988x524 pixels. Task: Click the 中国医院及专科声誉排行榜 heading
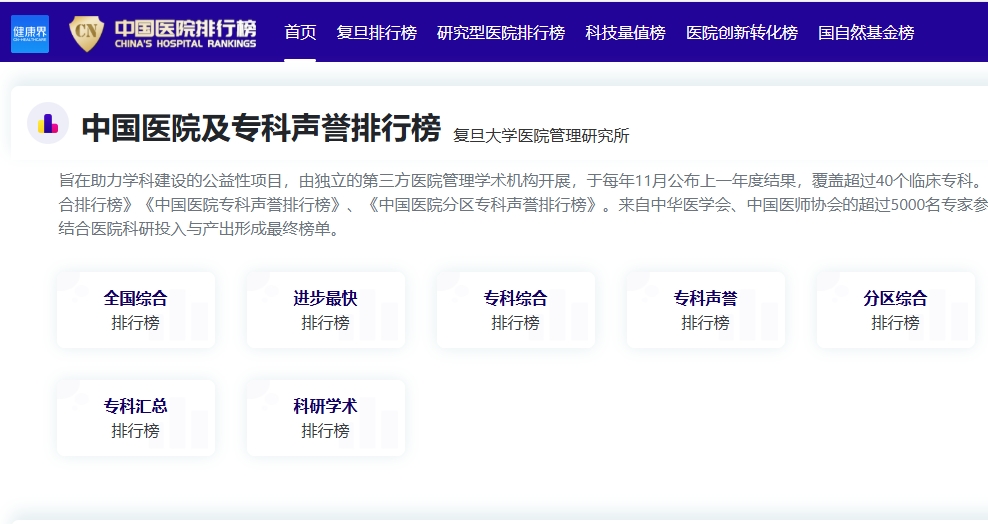point(261,127)
